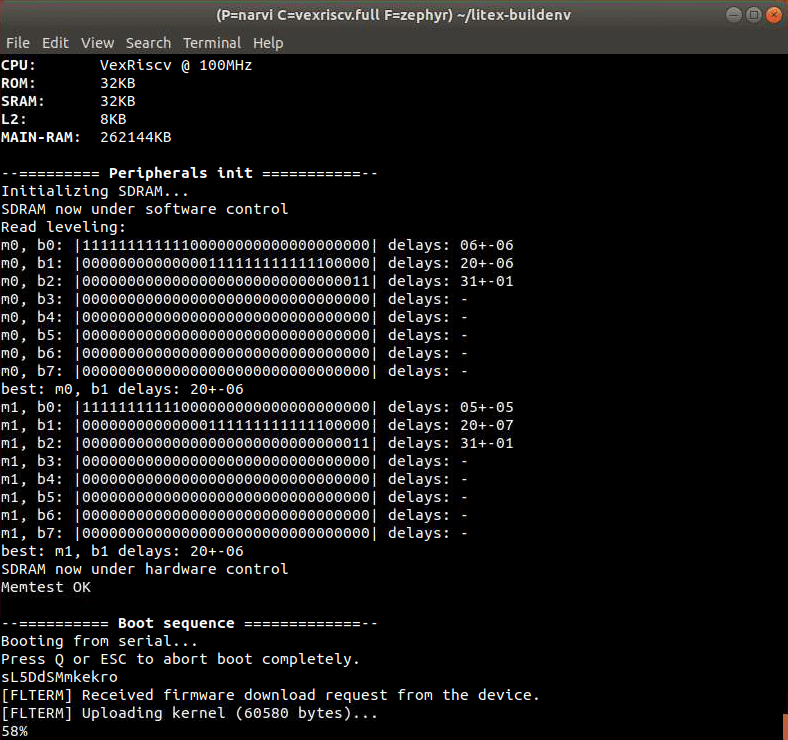Click the 'MAIN-RAM: 262144KB' line
The width and height of the screenshot is (788, 740).
[86, 137]
